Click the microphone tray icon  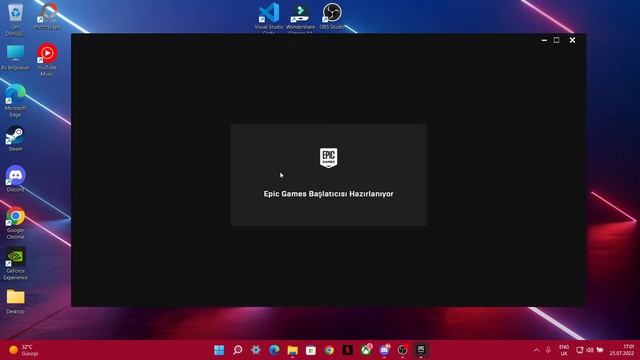pos(548,350)
